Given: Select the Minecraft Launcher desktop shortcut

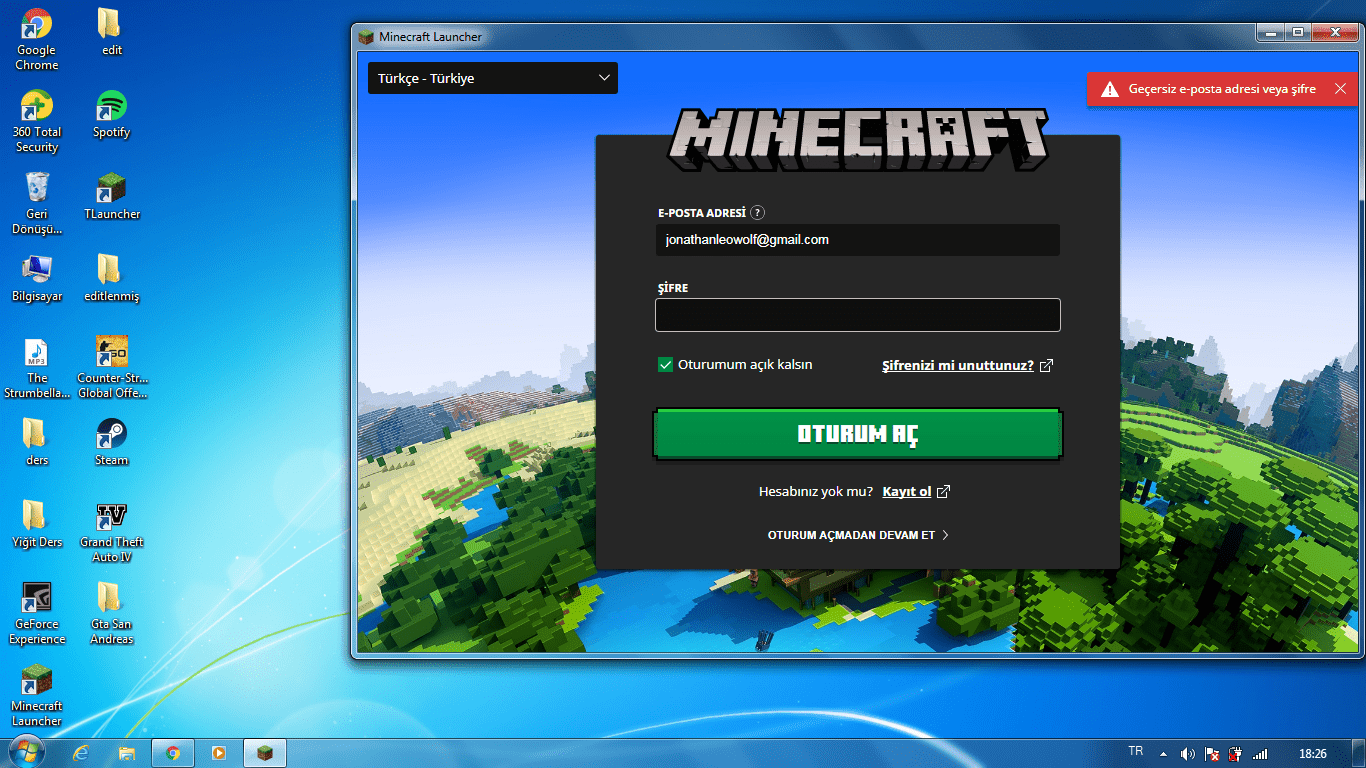Looking at the screenshot, I should (36, 696).
